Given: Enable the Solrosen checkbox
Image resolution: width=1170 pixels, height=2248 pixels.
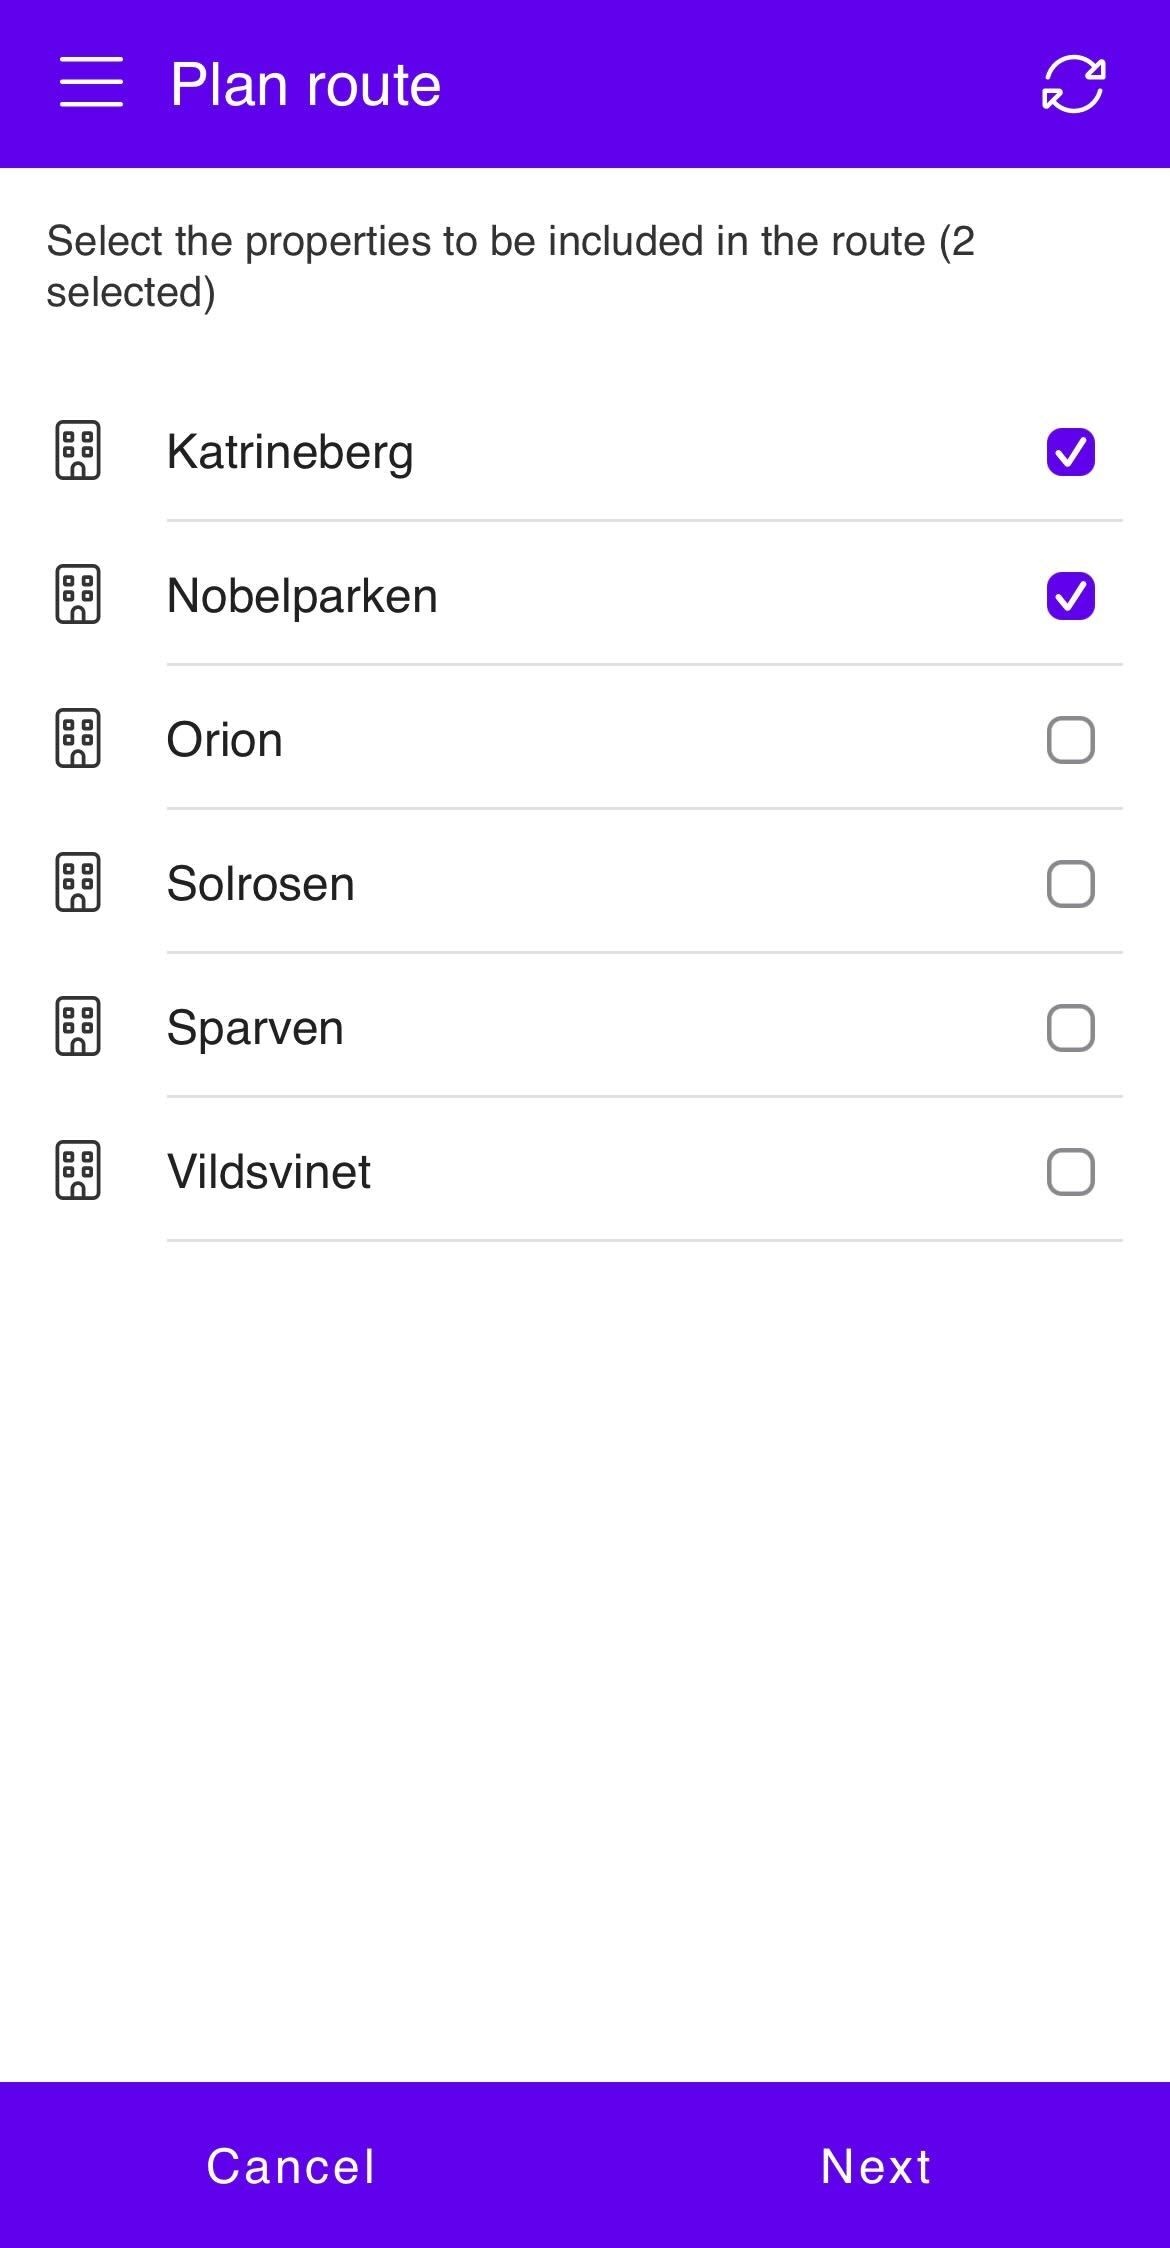Looking at the screenshot, I should pos(1070,884).
